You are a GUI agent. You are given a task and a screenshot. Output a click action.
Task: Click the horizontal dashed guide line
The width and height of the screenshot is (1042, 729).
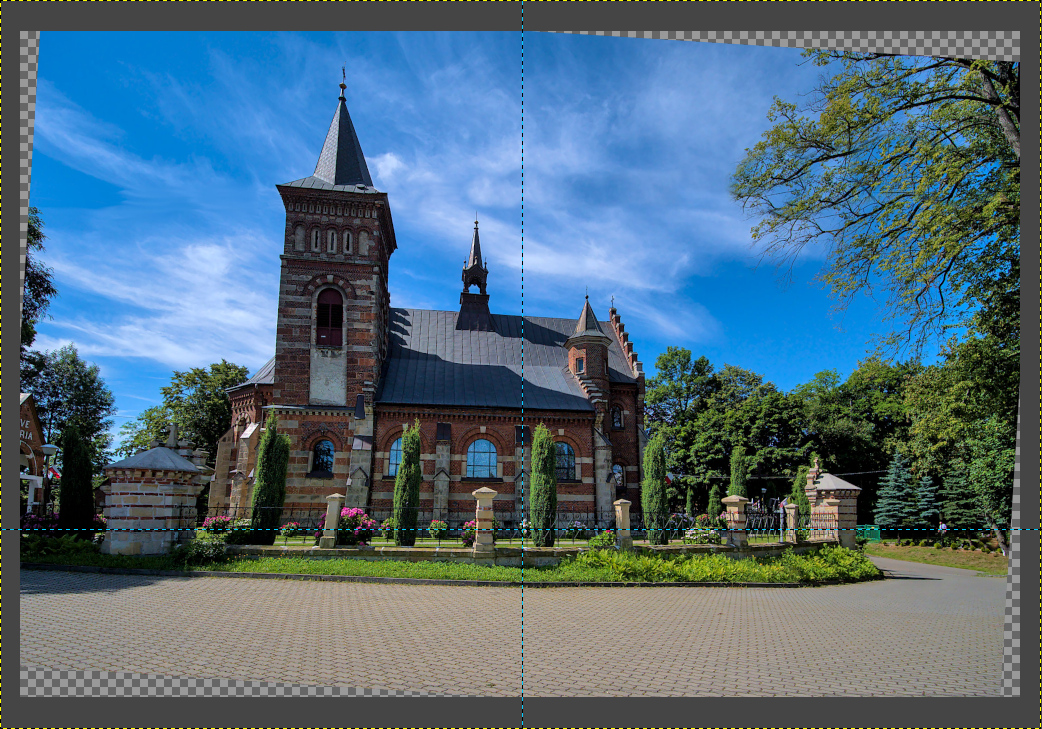pyautogui.click(x=300, y=529)
